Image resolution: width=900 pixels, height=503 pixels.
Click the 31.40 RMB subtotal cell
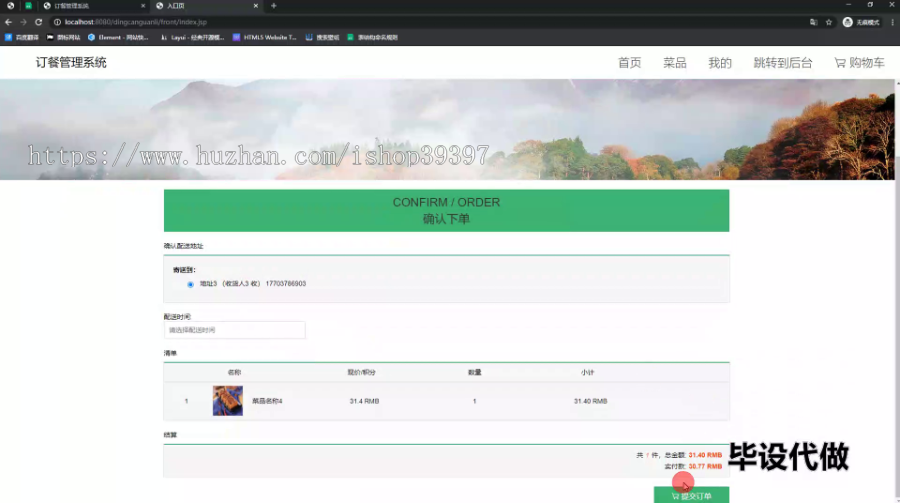tap(591, 401)
